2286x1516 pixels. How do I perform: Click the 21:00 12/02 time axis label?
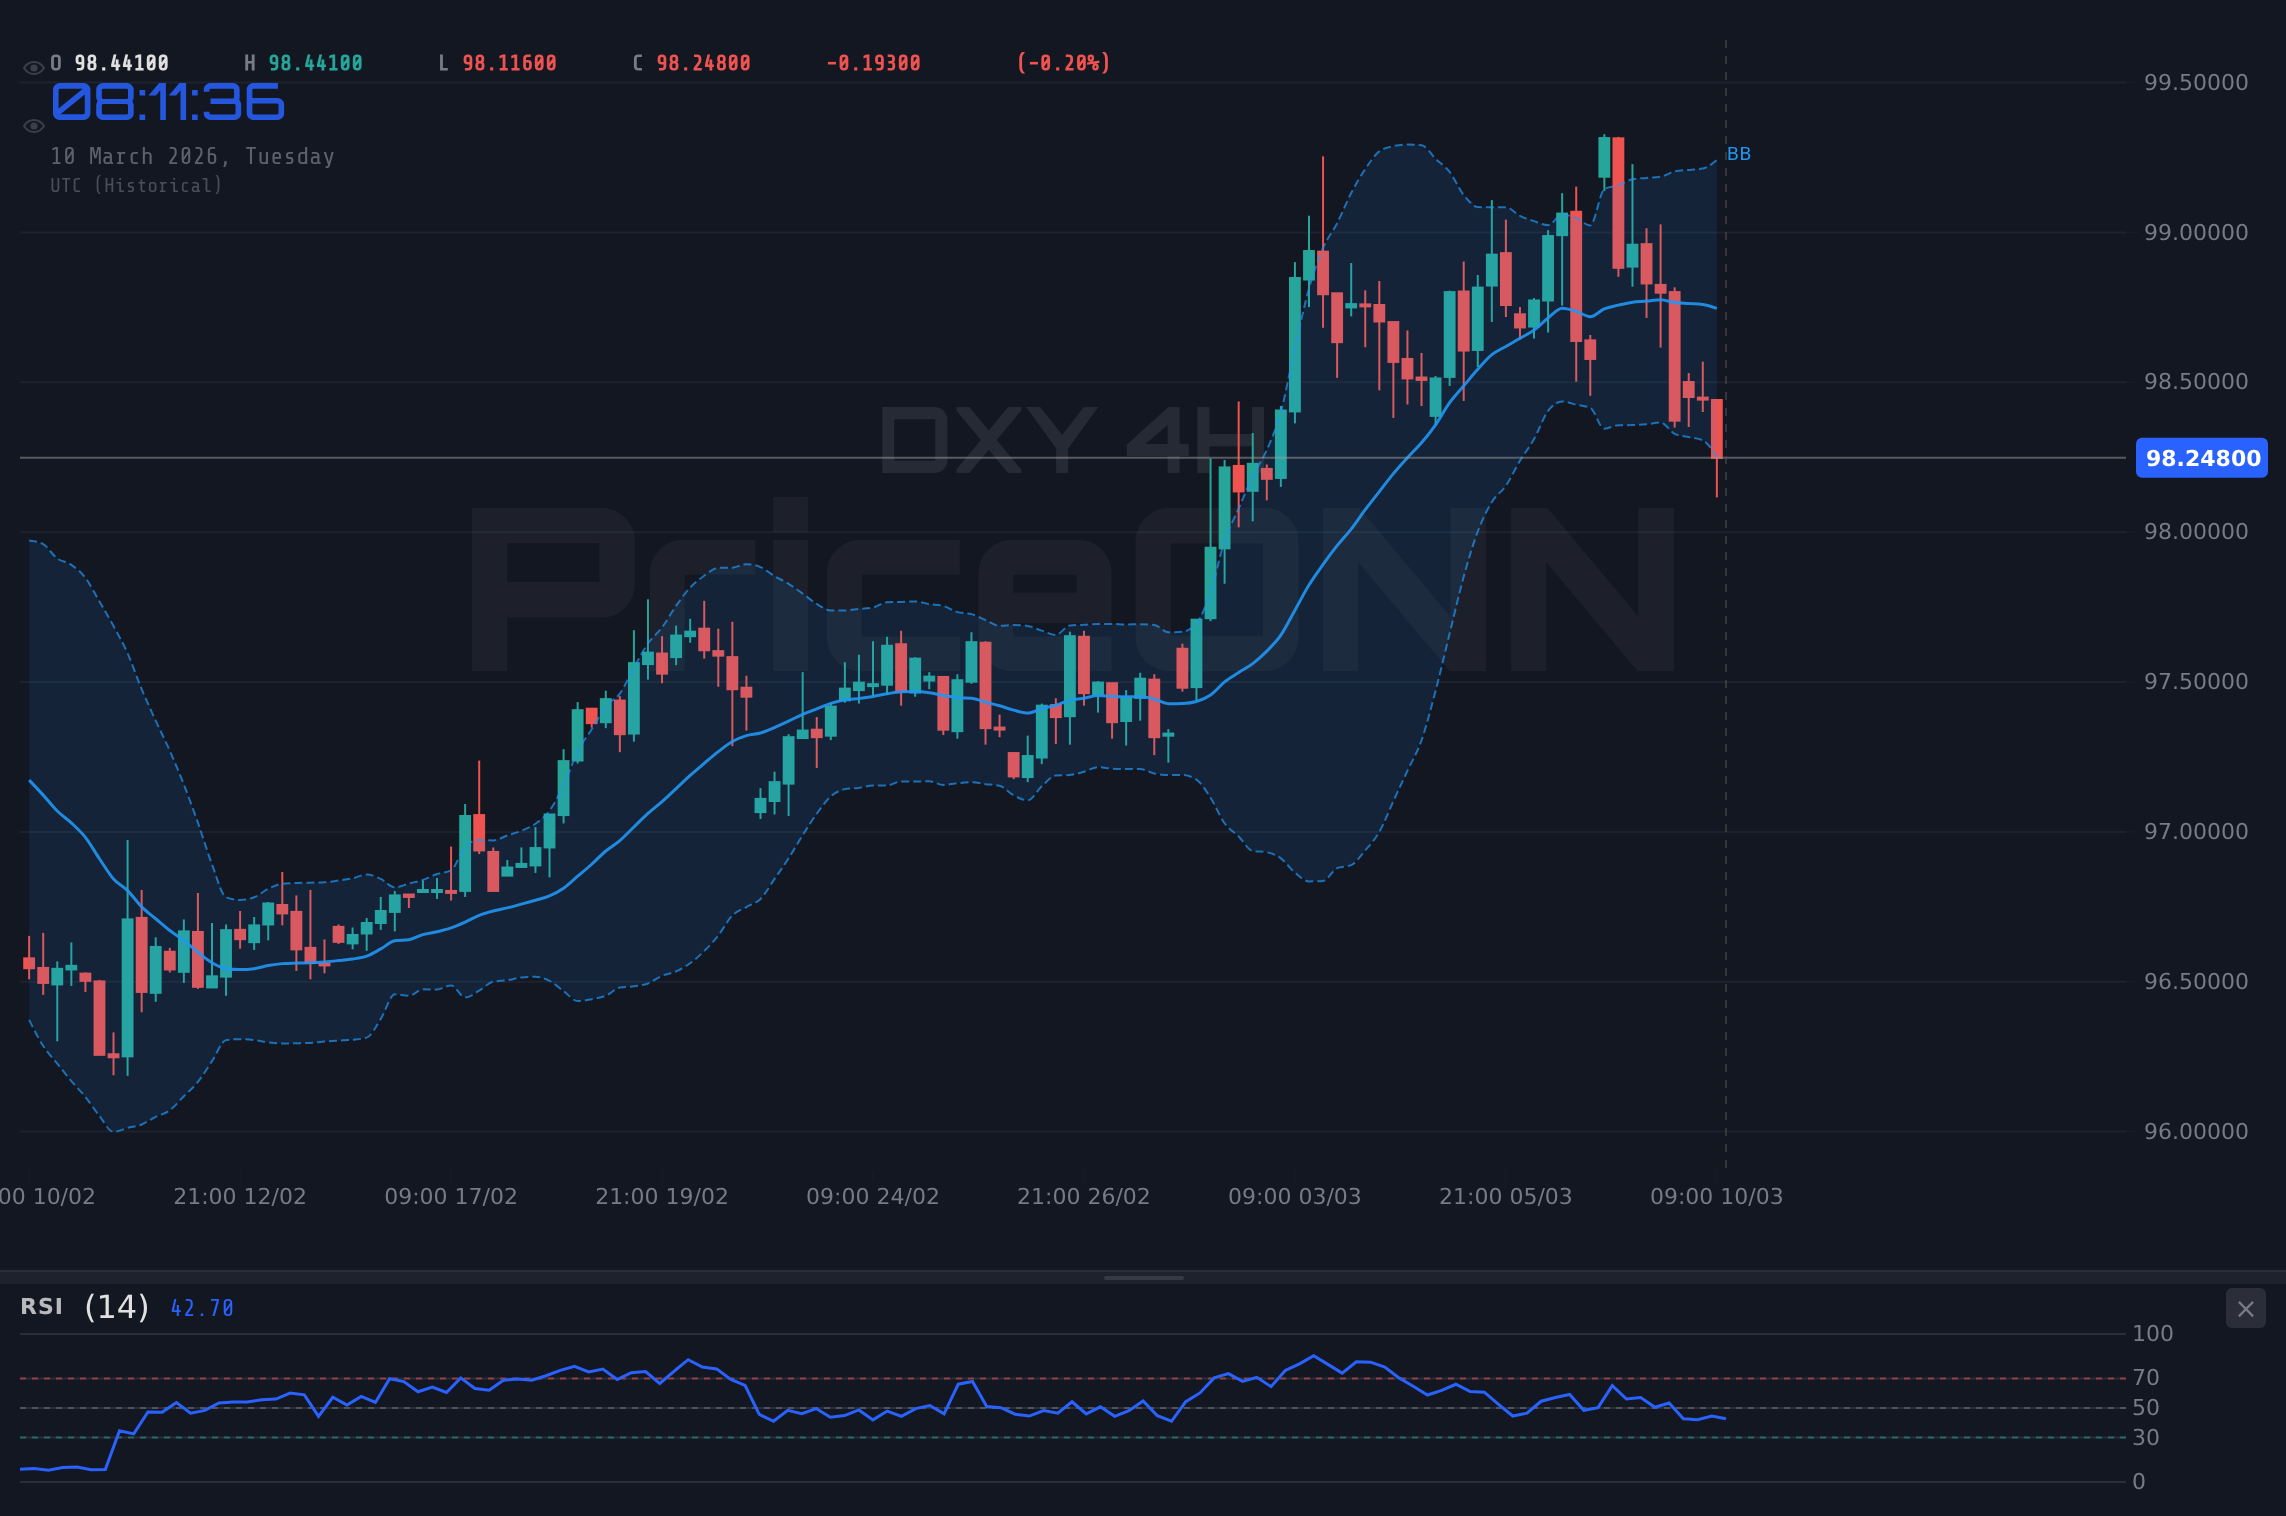tap(240, 1197)
